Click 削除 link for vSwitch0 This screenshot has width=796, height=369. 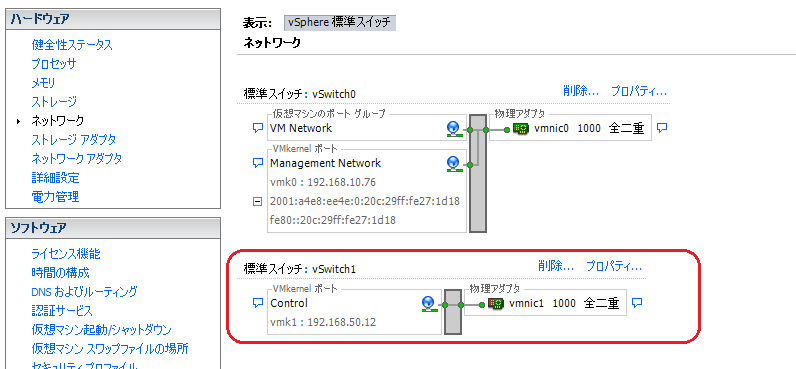581,91
